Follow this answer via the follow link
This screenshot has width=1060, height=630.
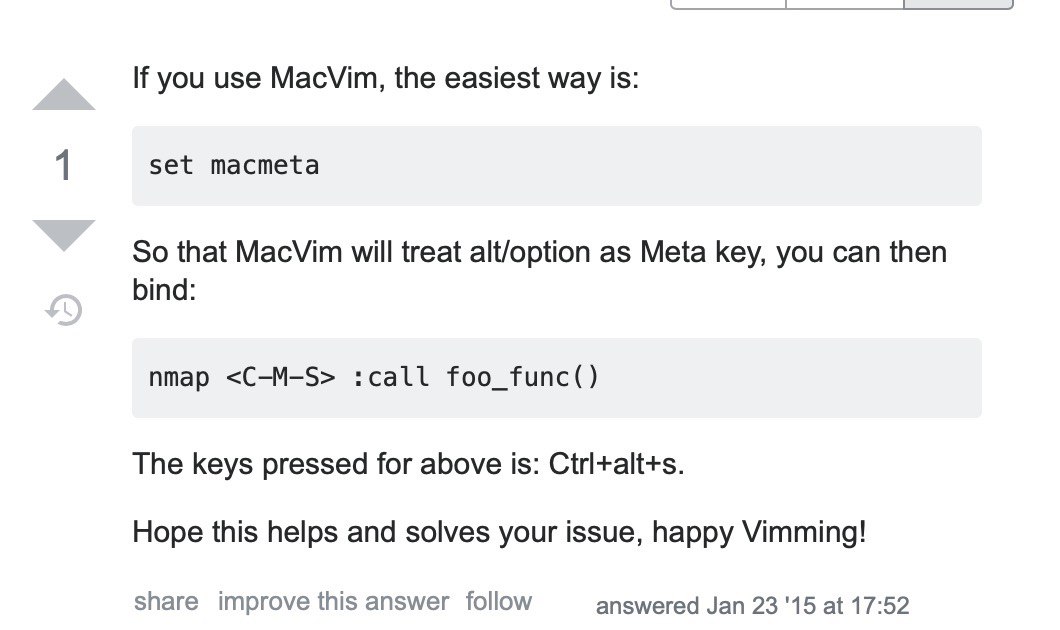coord(499,601)
